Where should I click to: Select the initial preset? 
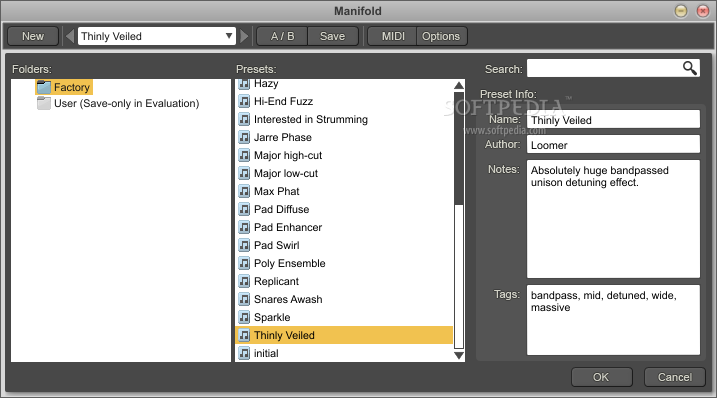tap(344, 353)
